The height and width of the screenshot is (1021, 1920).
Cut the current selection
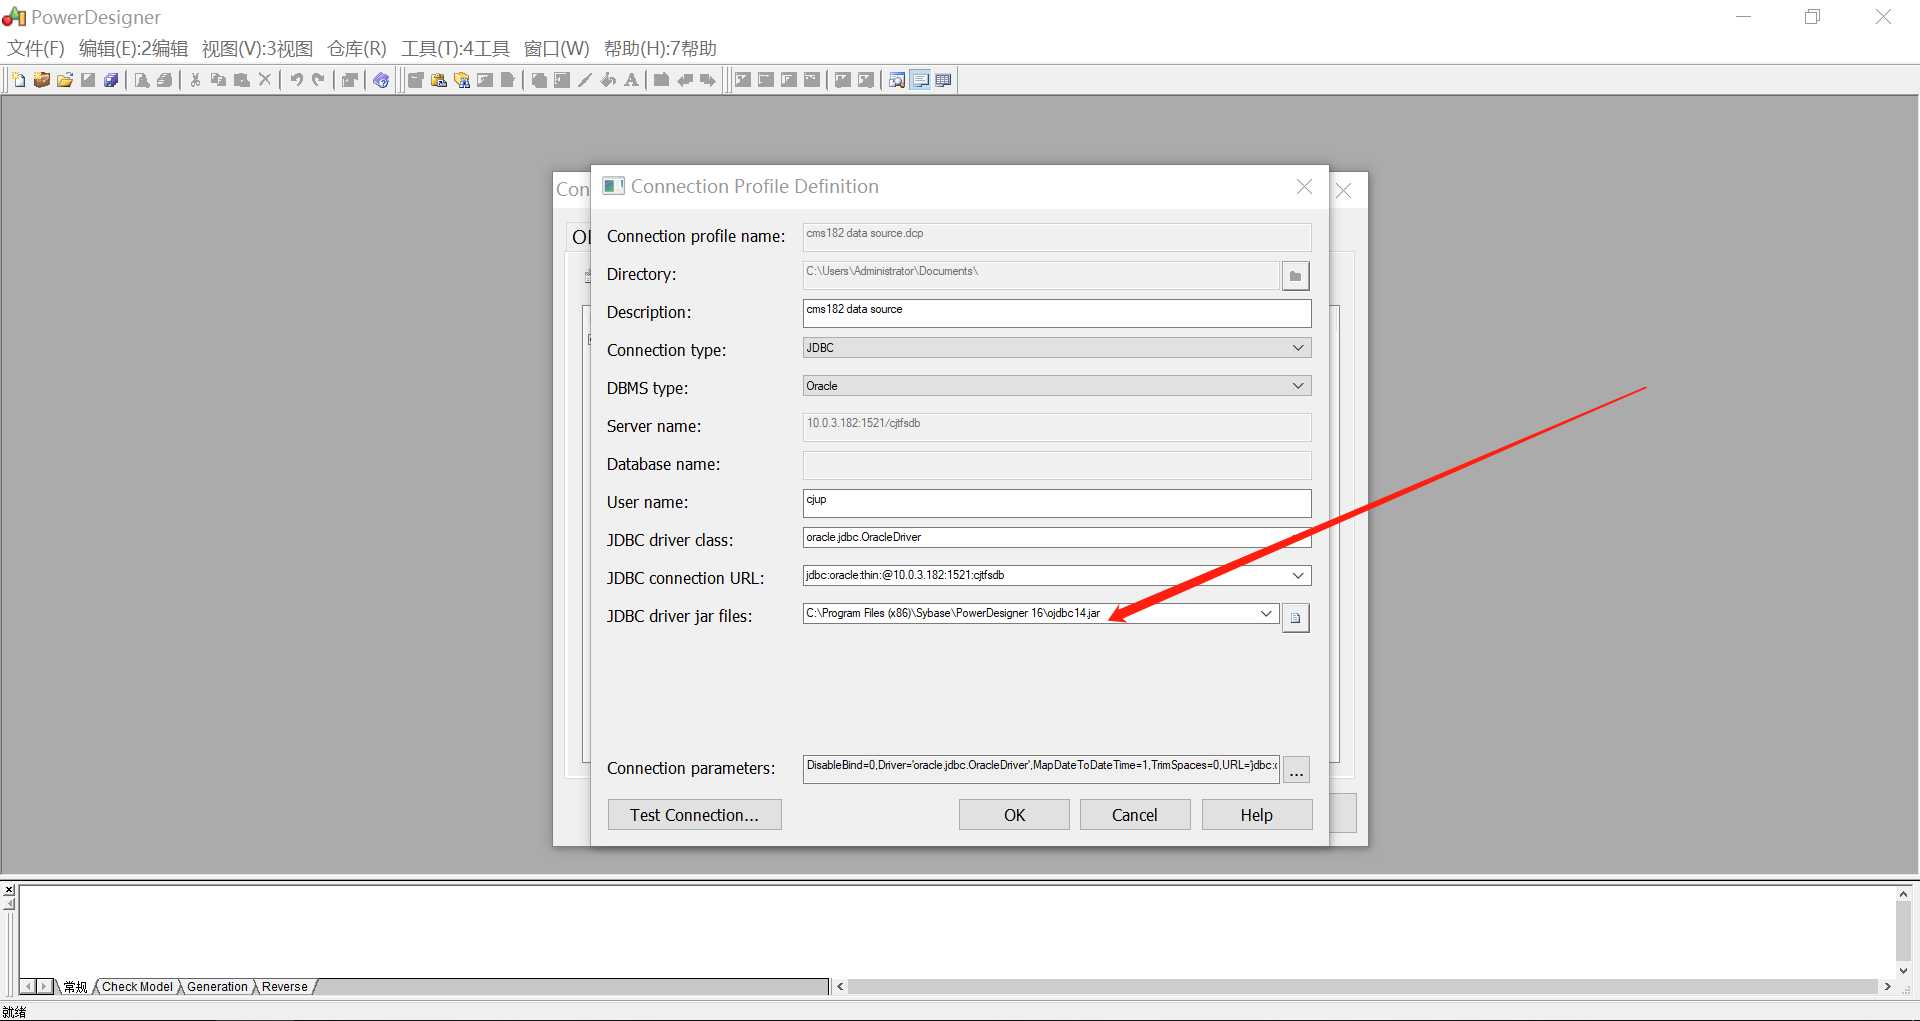pos(194,80)
